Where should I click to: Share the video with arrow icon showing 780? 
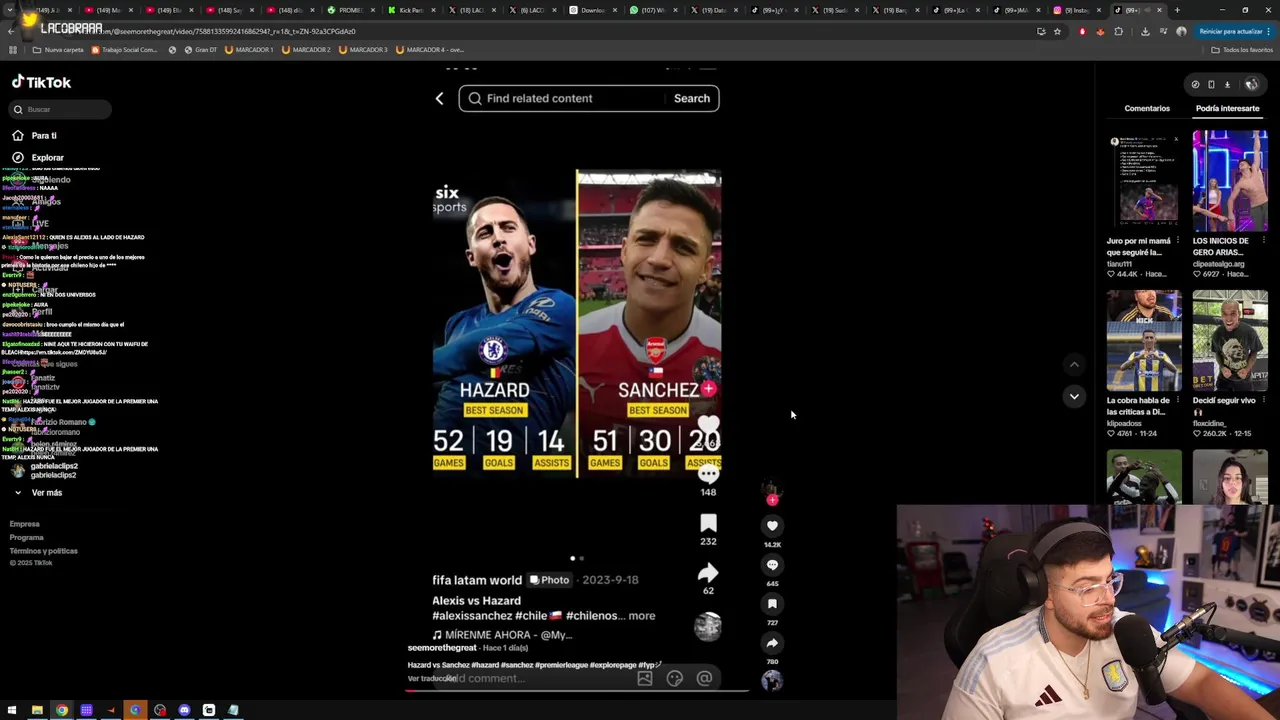pyautogui.click(x=772, y=642)
